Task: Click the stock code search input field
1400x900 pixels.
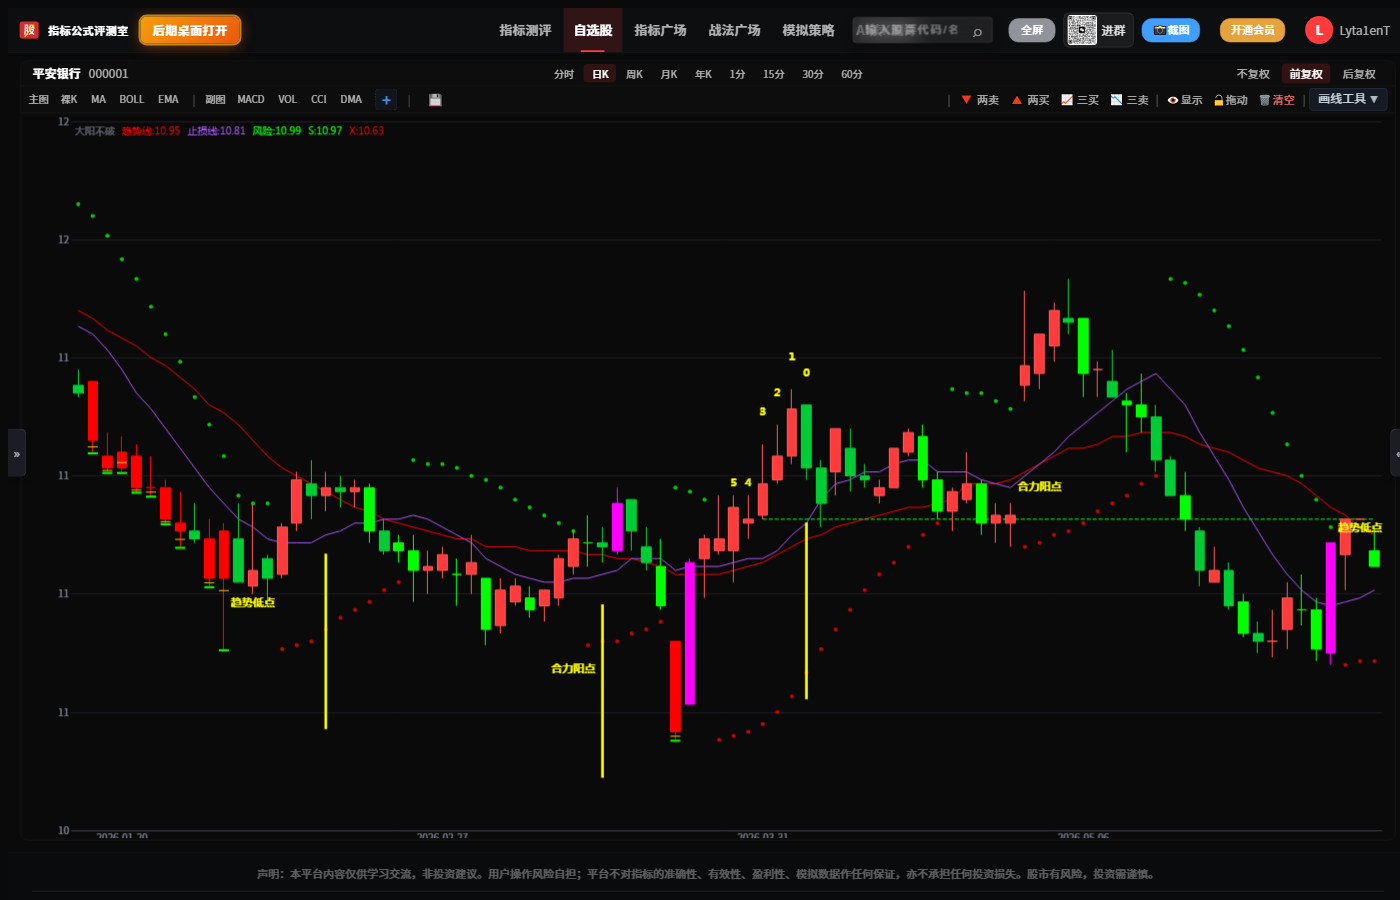Action: 910,30
